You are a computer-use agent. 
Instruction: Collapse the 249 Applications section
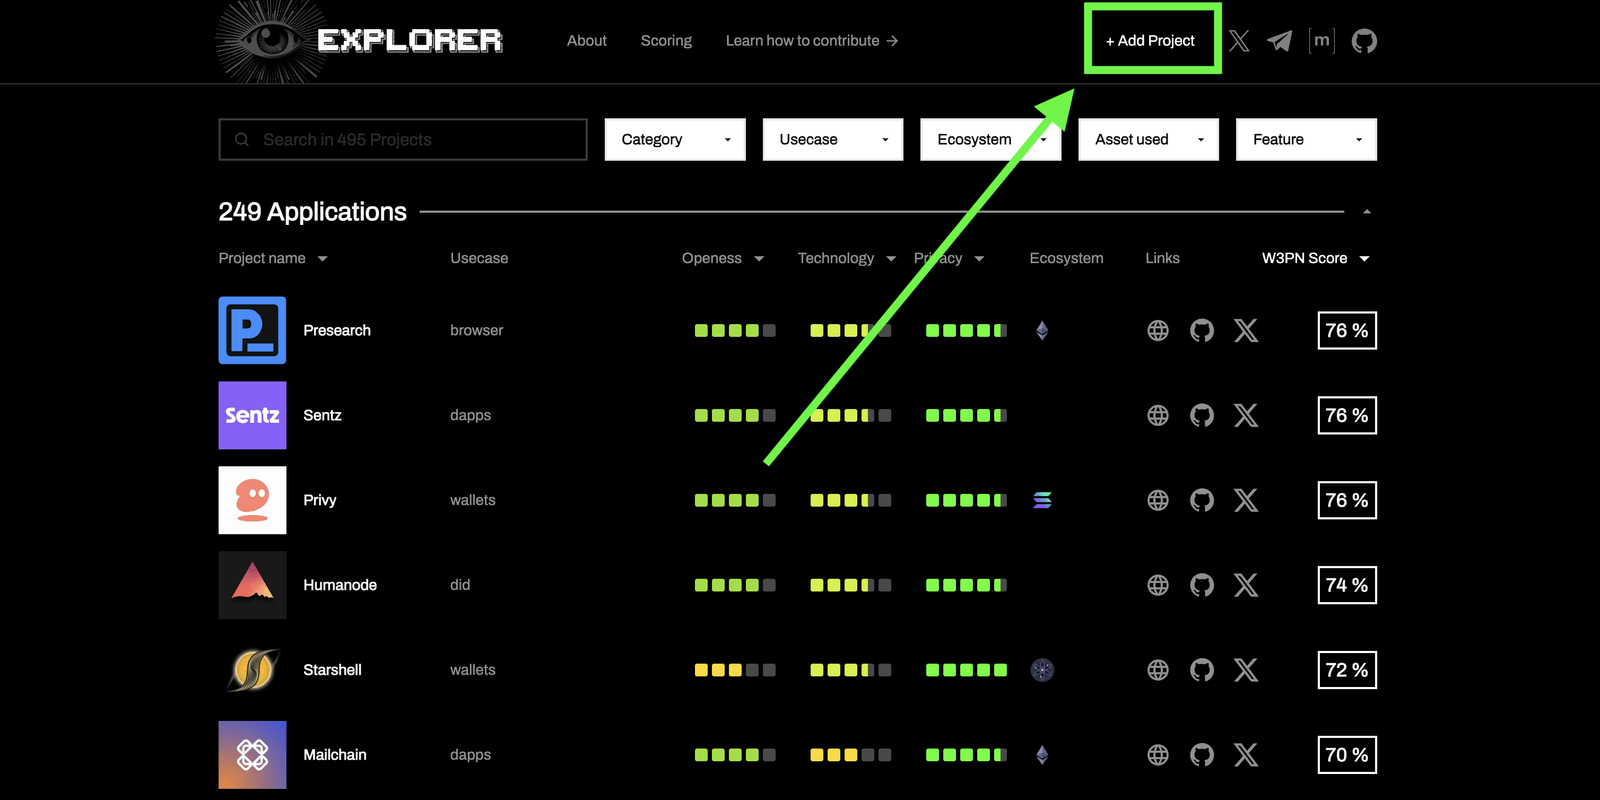pyautogui.click(x=1366, y=212)
